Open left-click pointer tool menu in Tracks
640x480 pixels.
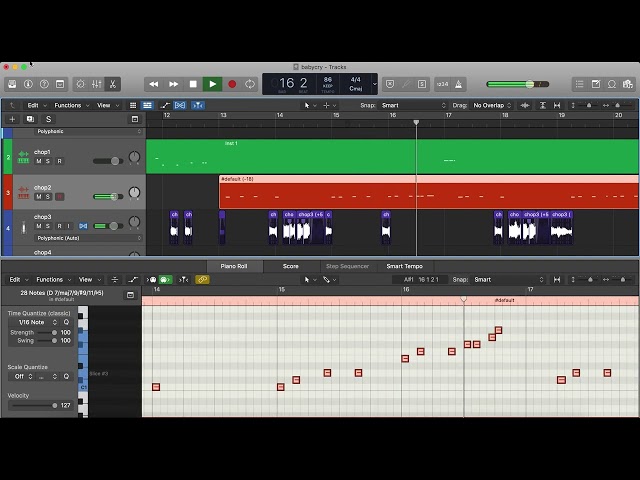pyautogui.click(x=310, y=105)
